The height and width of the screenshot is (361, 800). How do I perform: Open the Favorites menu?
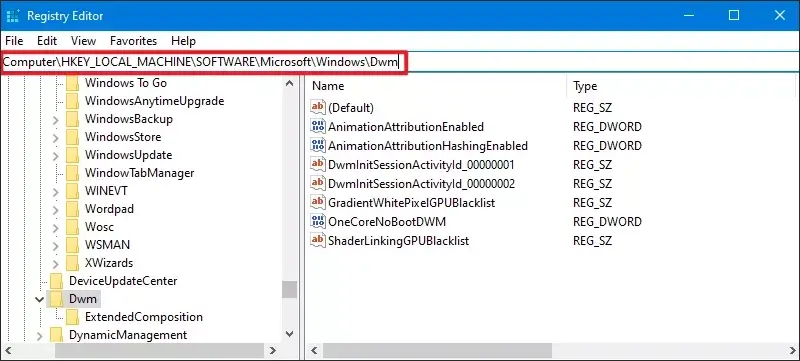(134, 41)
